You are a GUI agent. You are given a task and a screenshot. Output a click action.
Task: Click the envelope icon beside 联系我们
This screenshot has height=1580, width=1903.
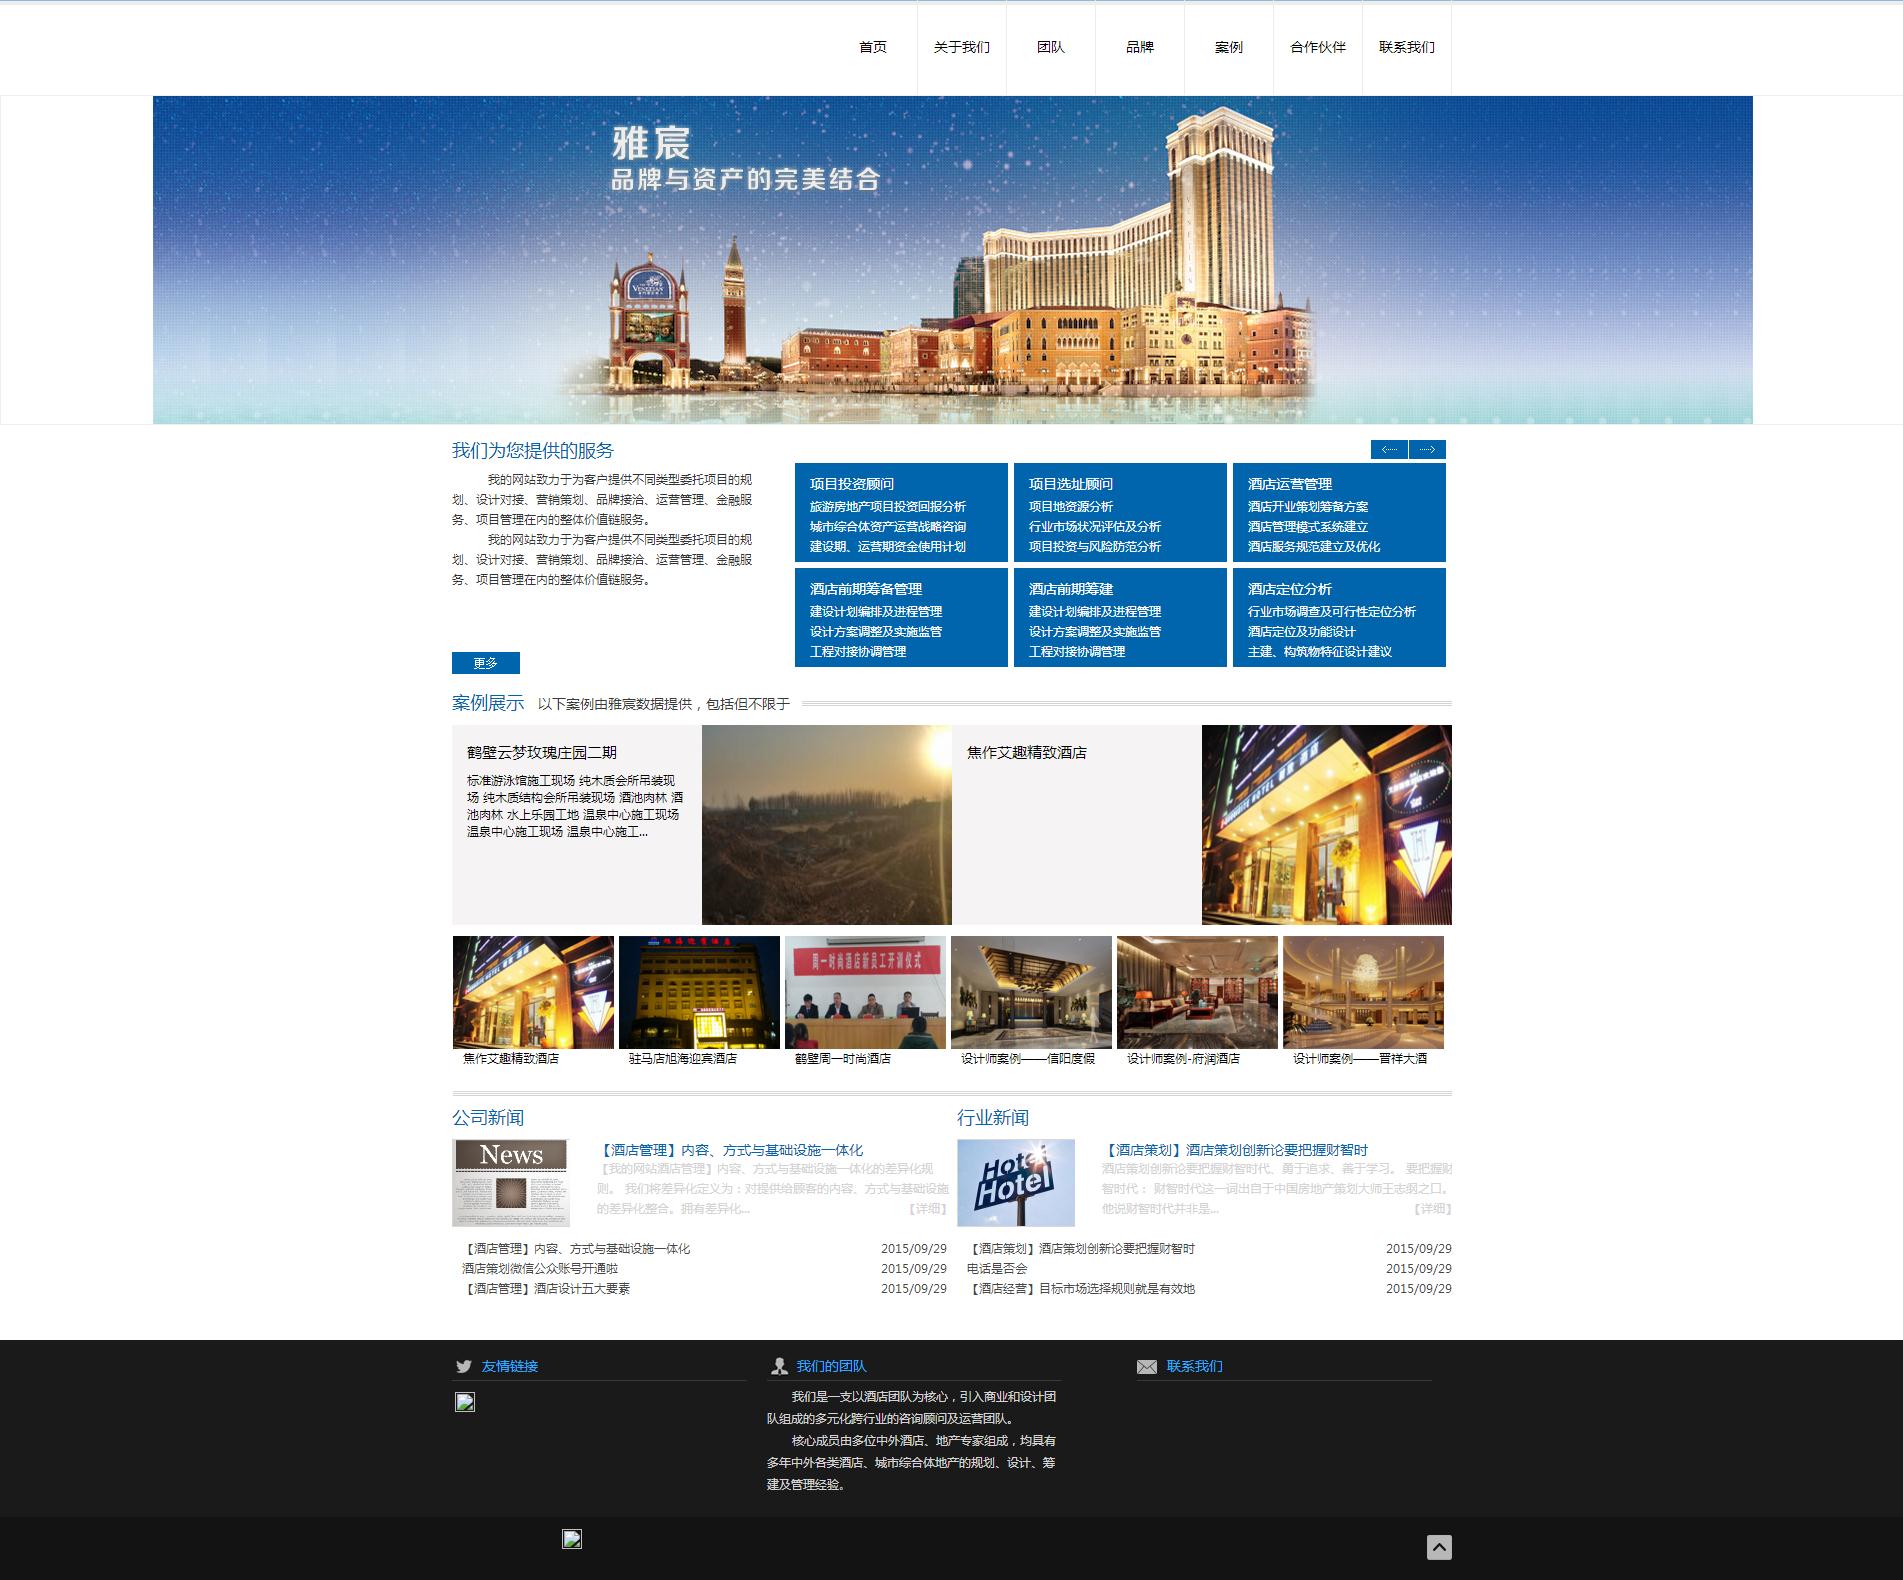click(1147, 1366)
